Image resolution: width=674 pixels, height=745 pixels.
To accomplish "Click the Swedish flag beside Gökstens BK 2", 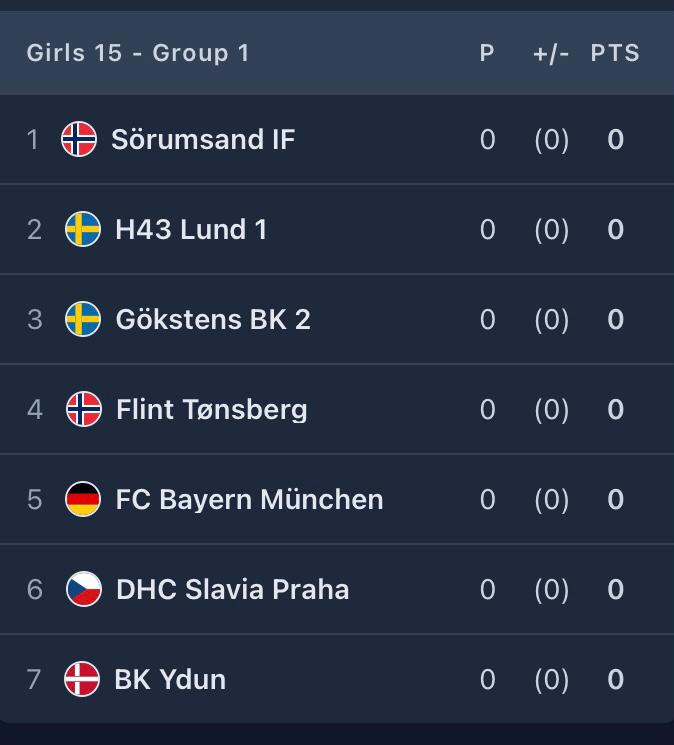I will pyautogui.click(x=83, y=319).
